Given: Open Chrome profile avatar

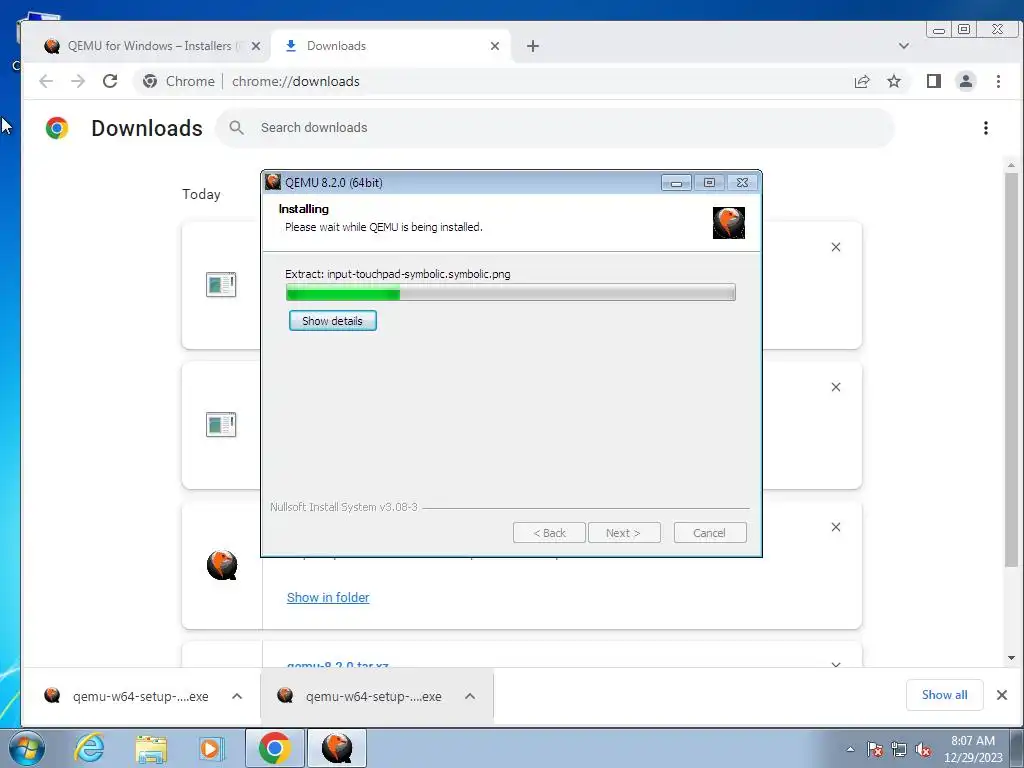Looking at the screenshot, I should point(965,81).
